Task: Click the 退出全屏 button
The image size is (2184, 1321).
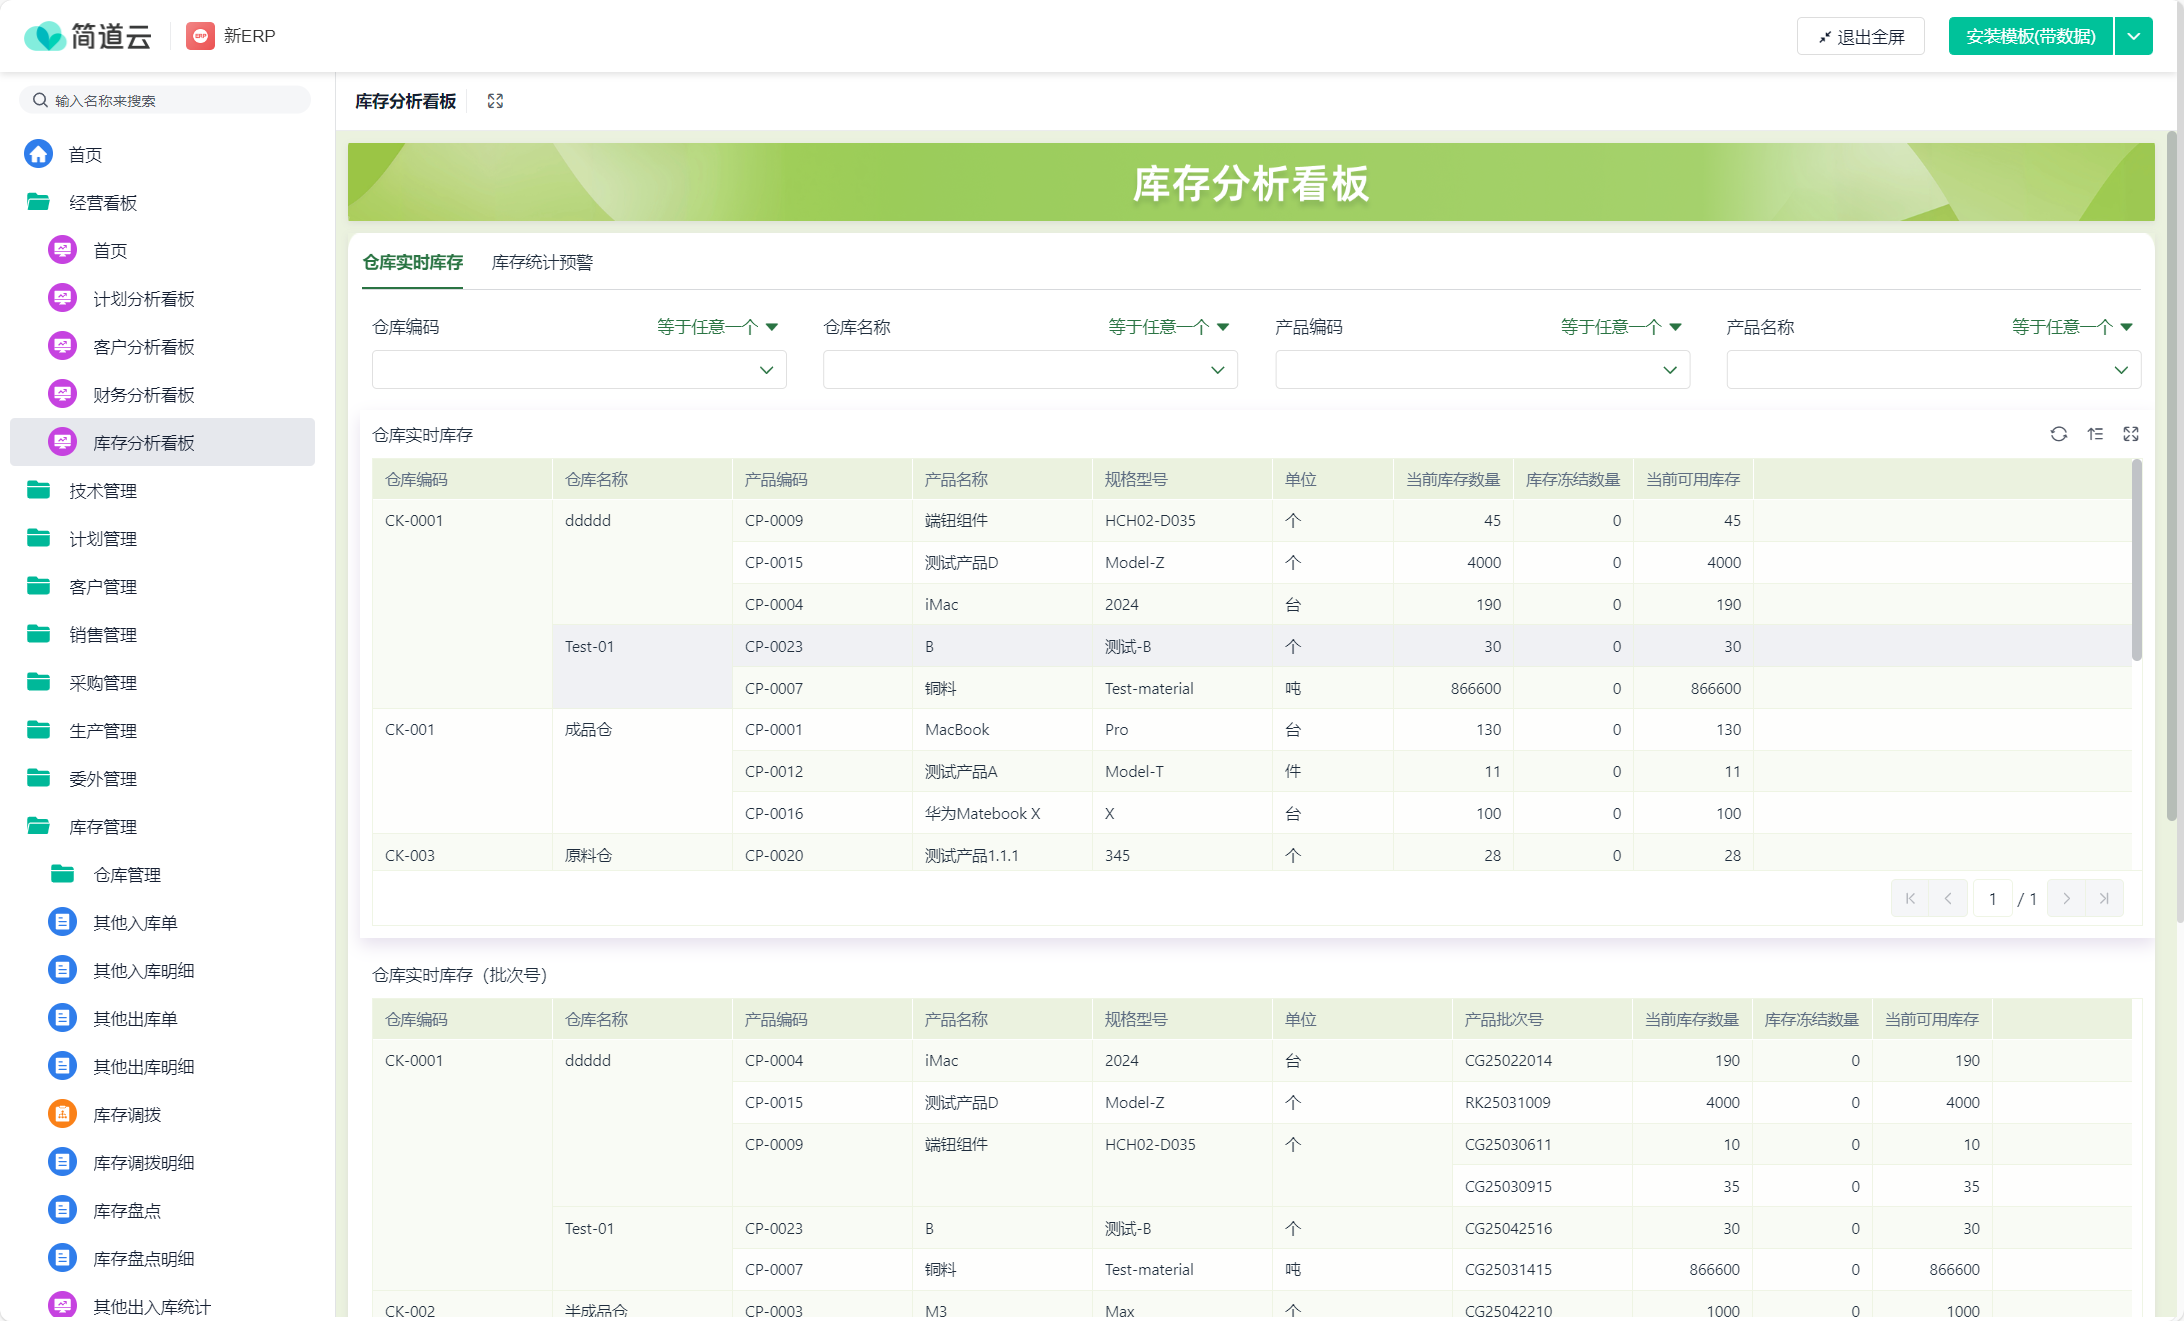Action: point(1860,35)
